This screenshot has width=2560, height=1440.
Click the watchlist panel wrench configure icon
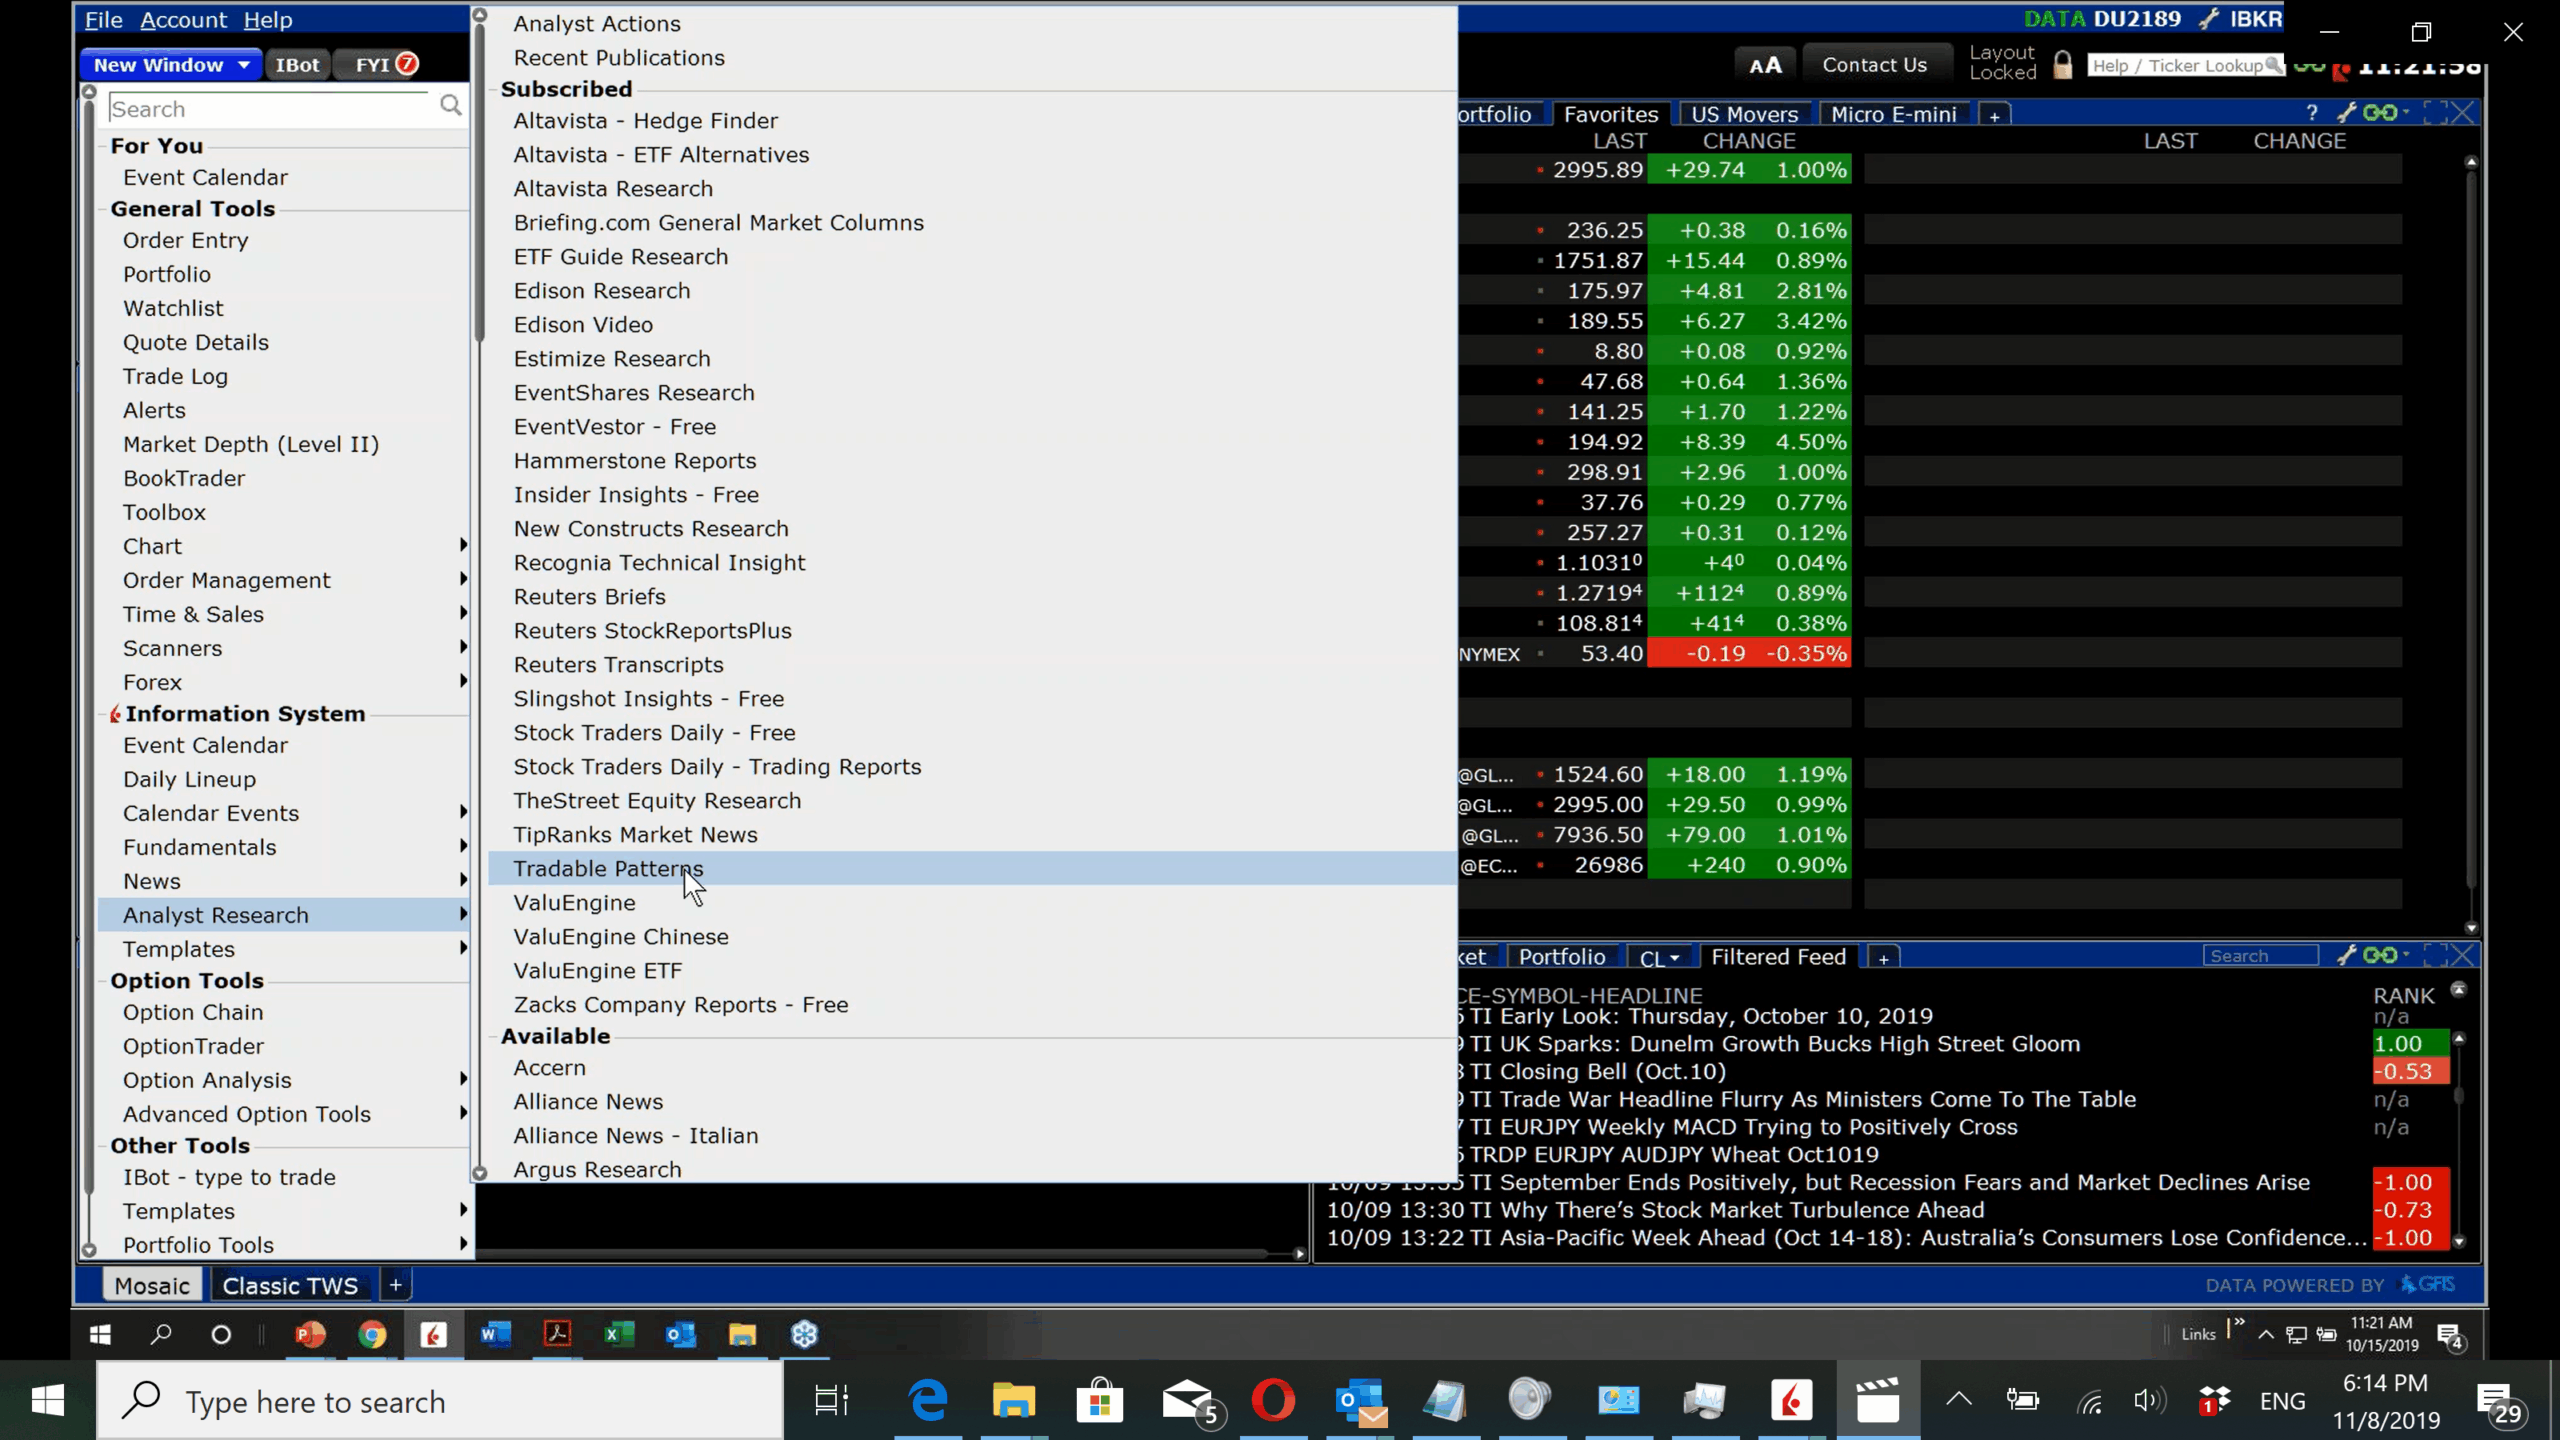tap(2346, 113)
